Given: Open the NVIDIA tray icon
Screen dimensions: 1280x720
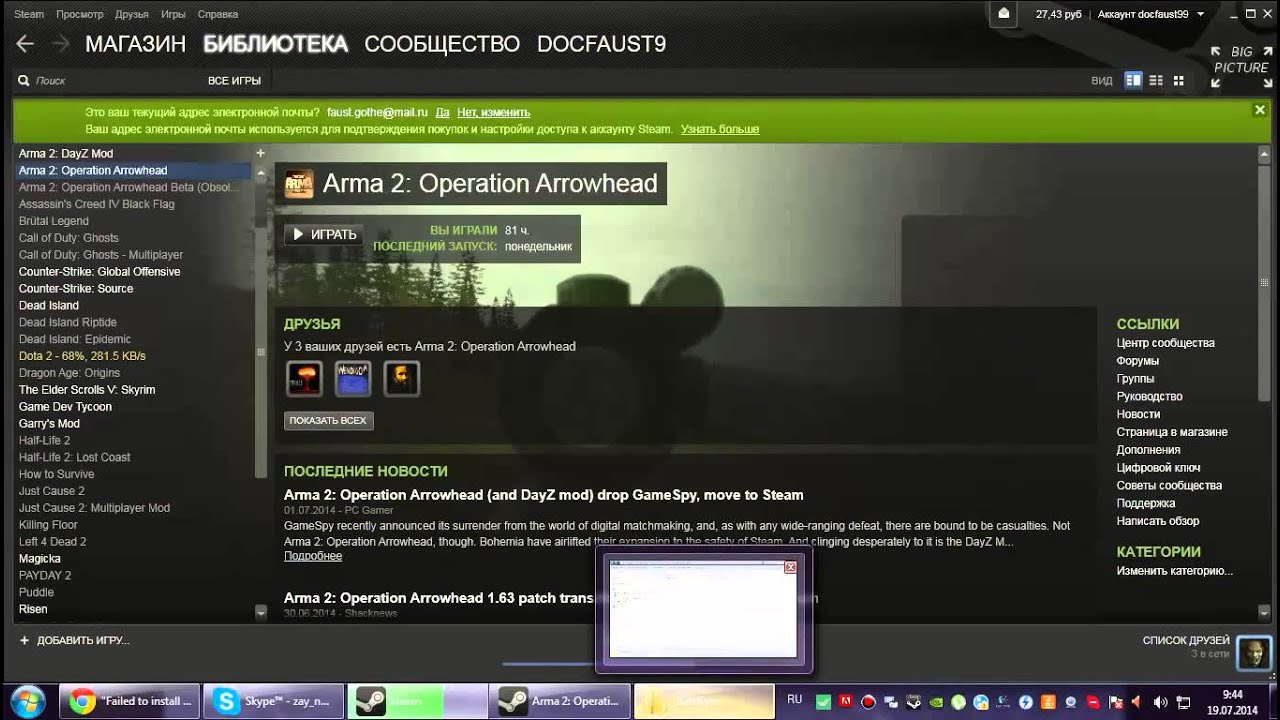Looking at the screenshot, I should point(937,702).
